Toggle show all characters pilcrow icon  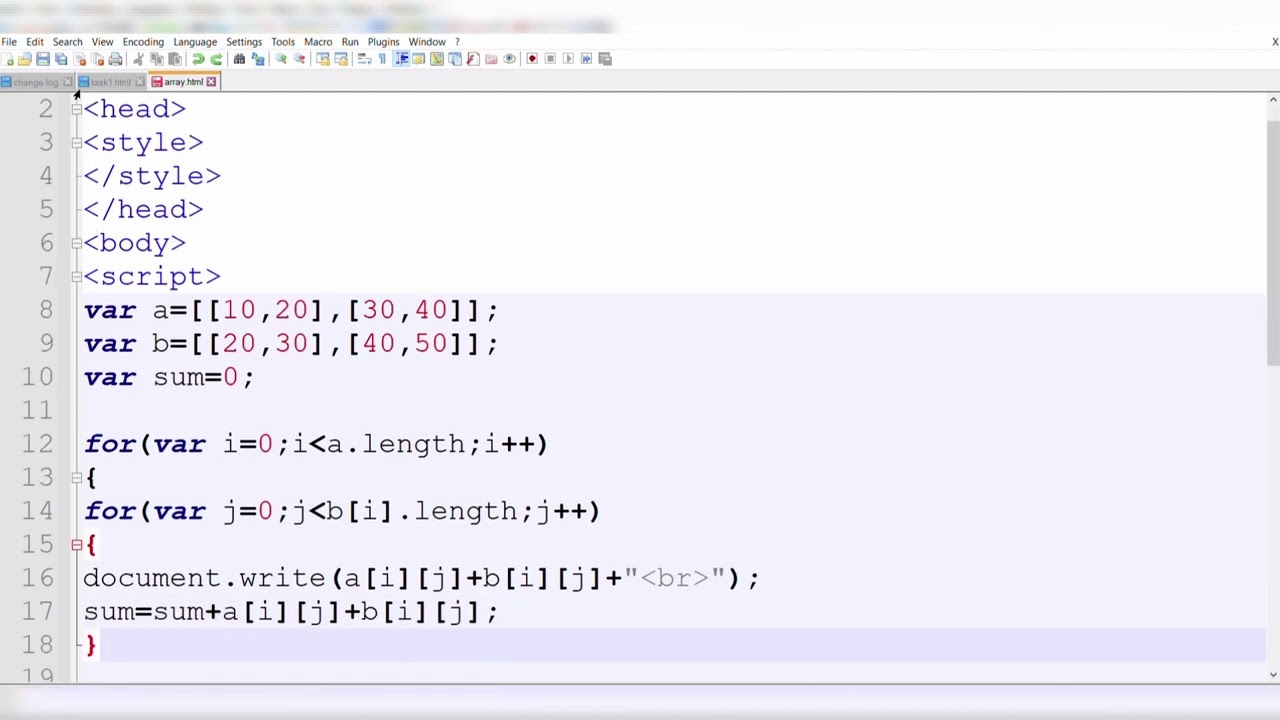click(x=382, y=59)
